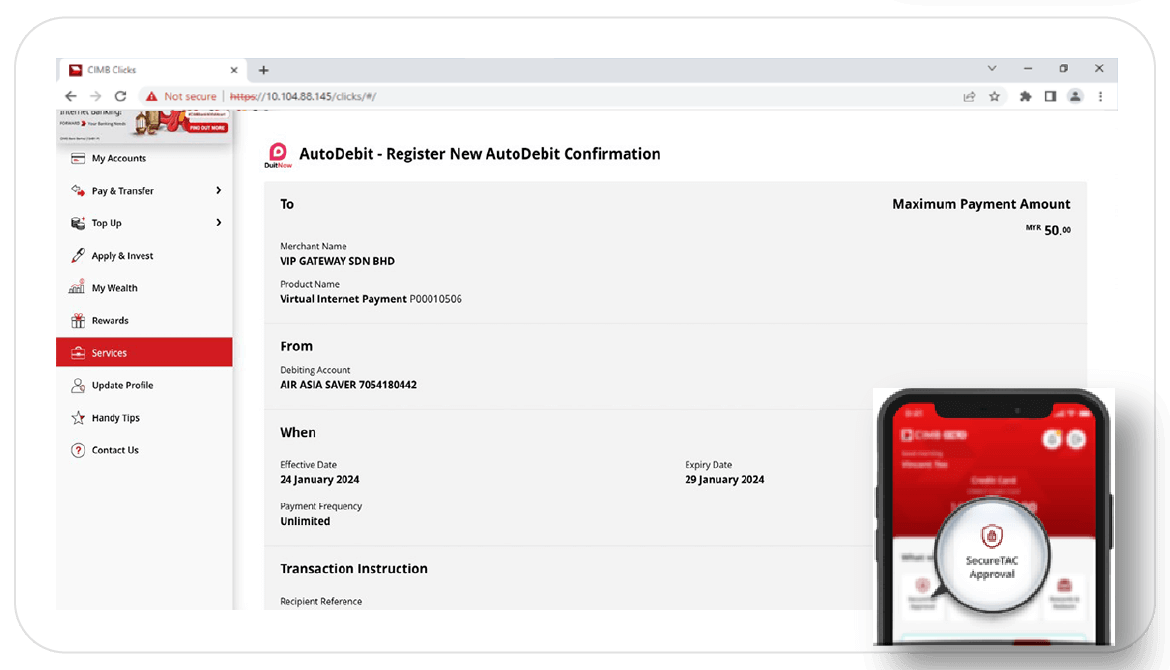Tap SecureTAC Approval on the phone
This screenshot has width=1170, height=670.
tap(991, 555)
